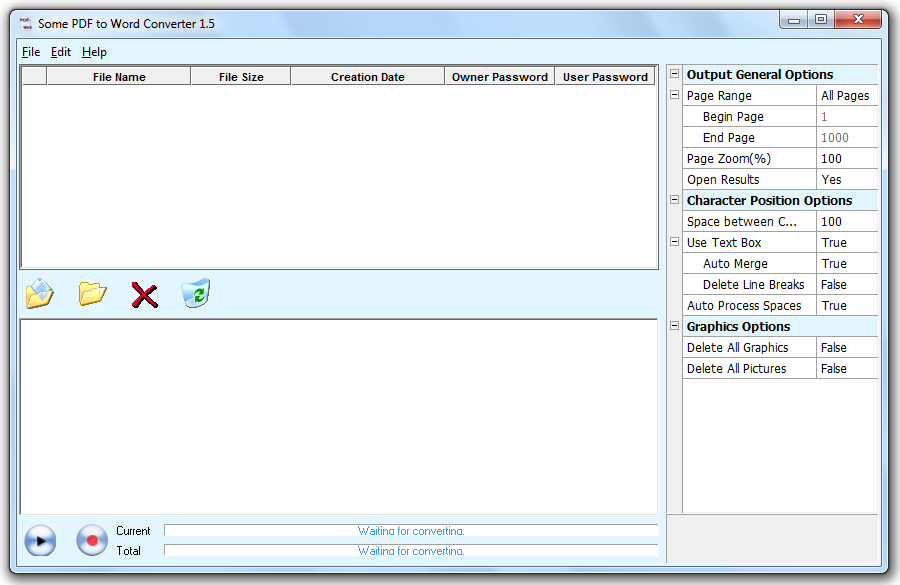Click the blank first column header

[34, 76]
